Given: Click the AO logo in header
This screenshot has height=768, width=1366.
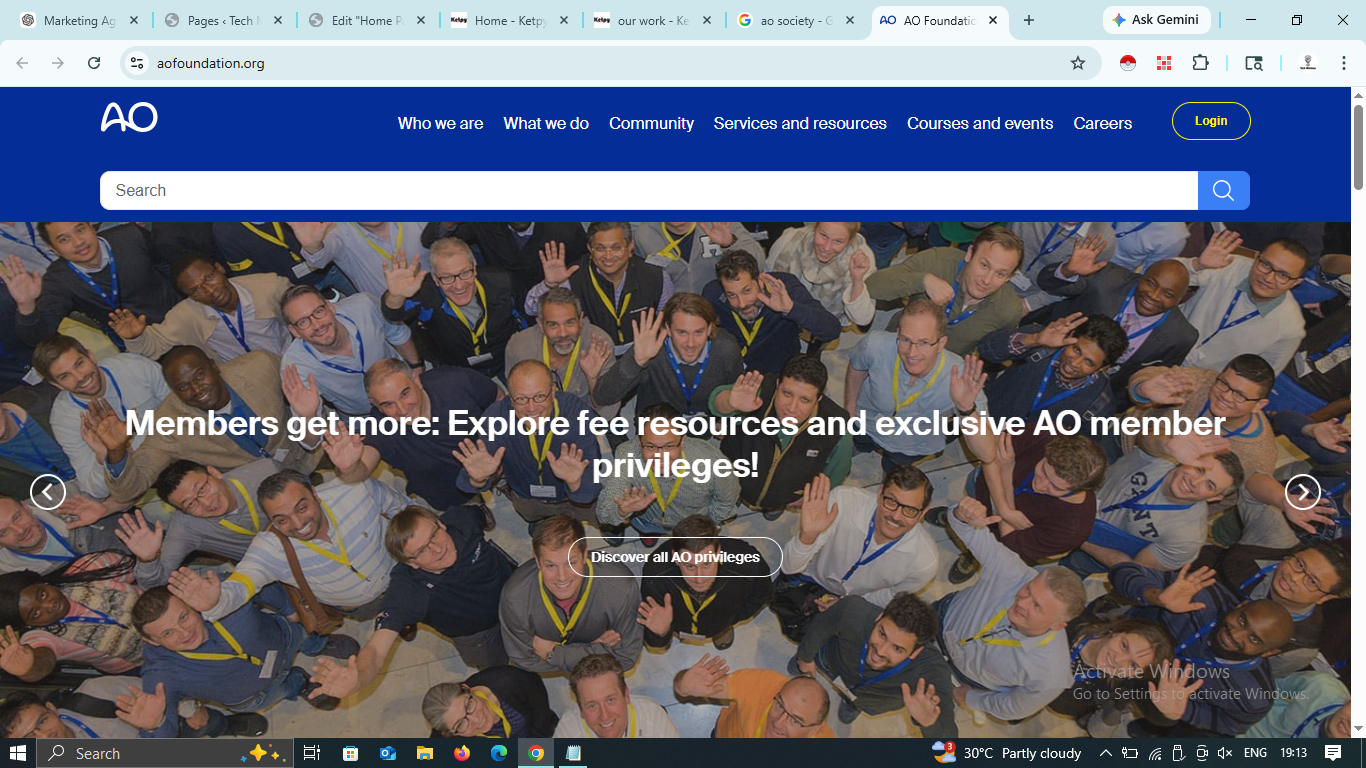Looking at the screenshot, I should pos(129,118).
